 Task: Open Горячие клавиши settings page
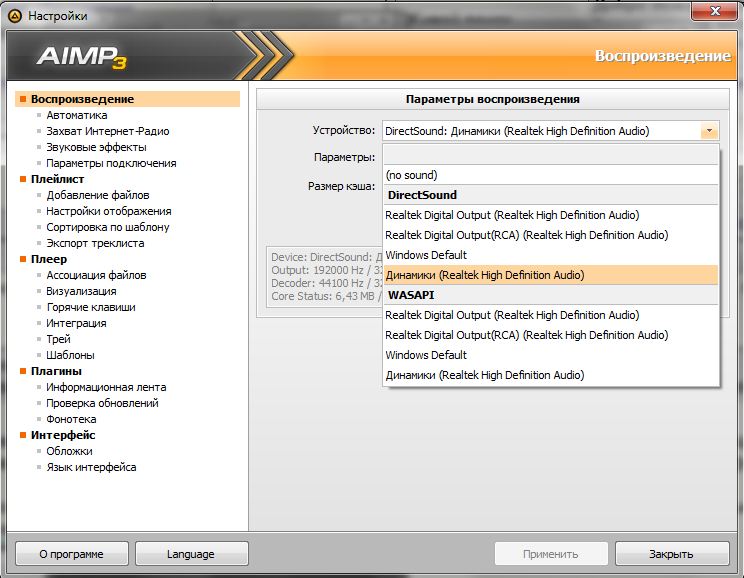[91, 307]
